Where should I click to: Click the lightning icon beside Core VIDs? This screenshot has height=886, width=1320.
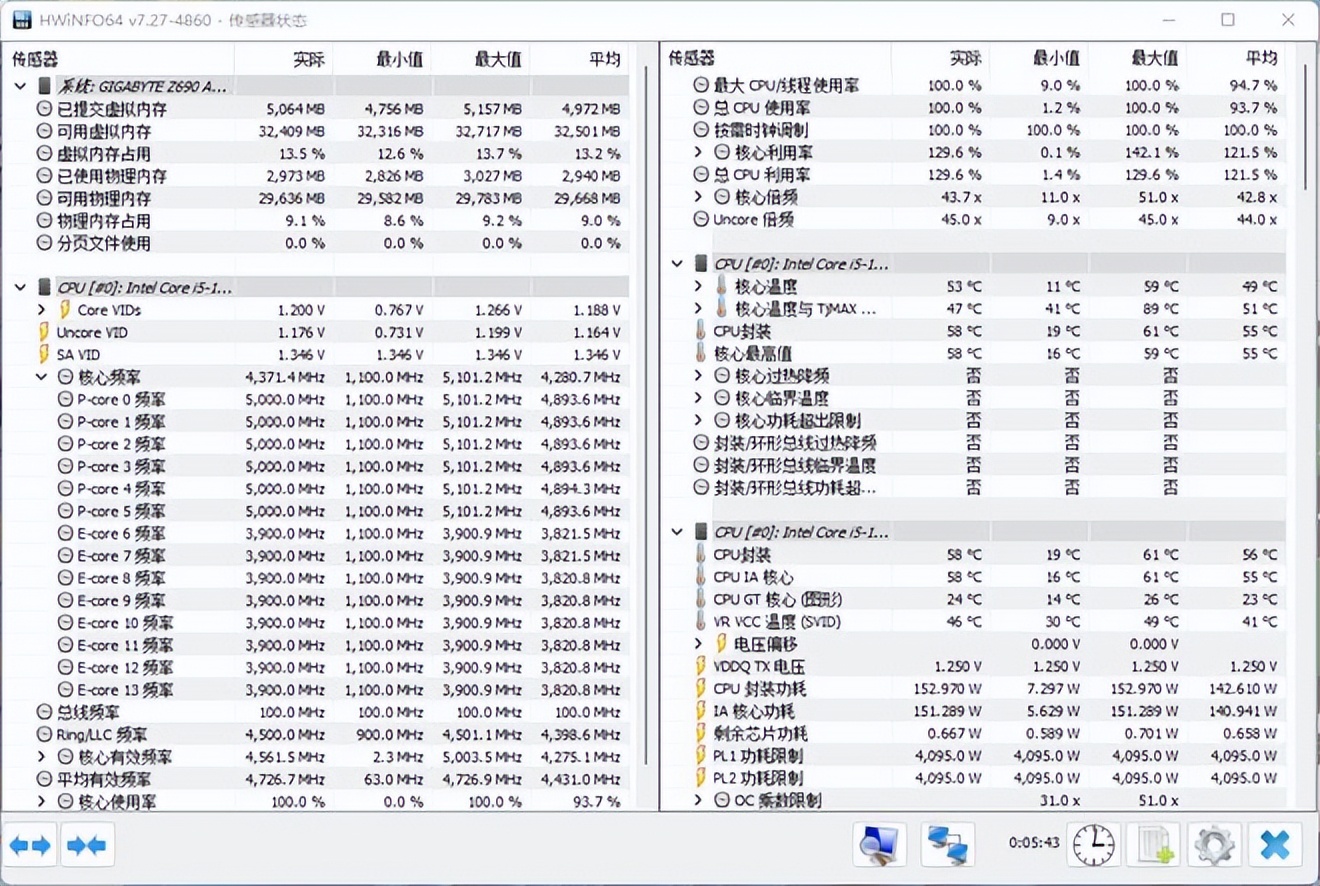62,310
